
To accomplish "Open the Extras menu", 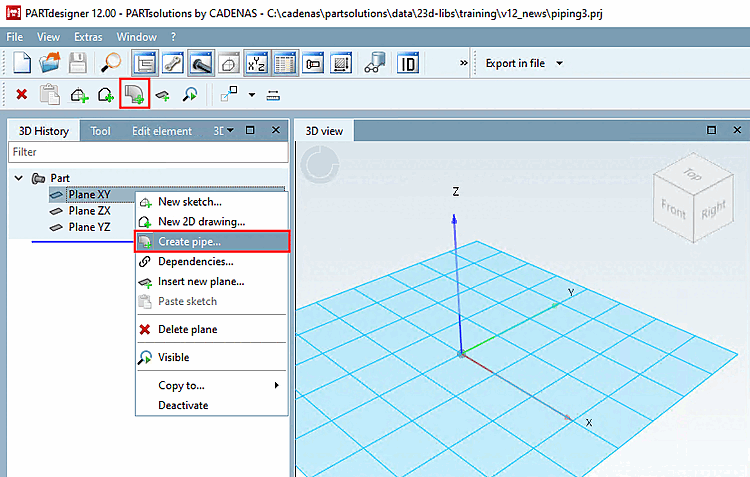I will click(x=88, y=37).
